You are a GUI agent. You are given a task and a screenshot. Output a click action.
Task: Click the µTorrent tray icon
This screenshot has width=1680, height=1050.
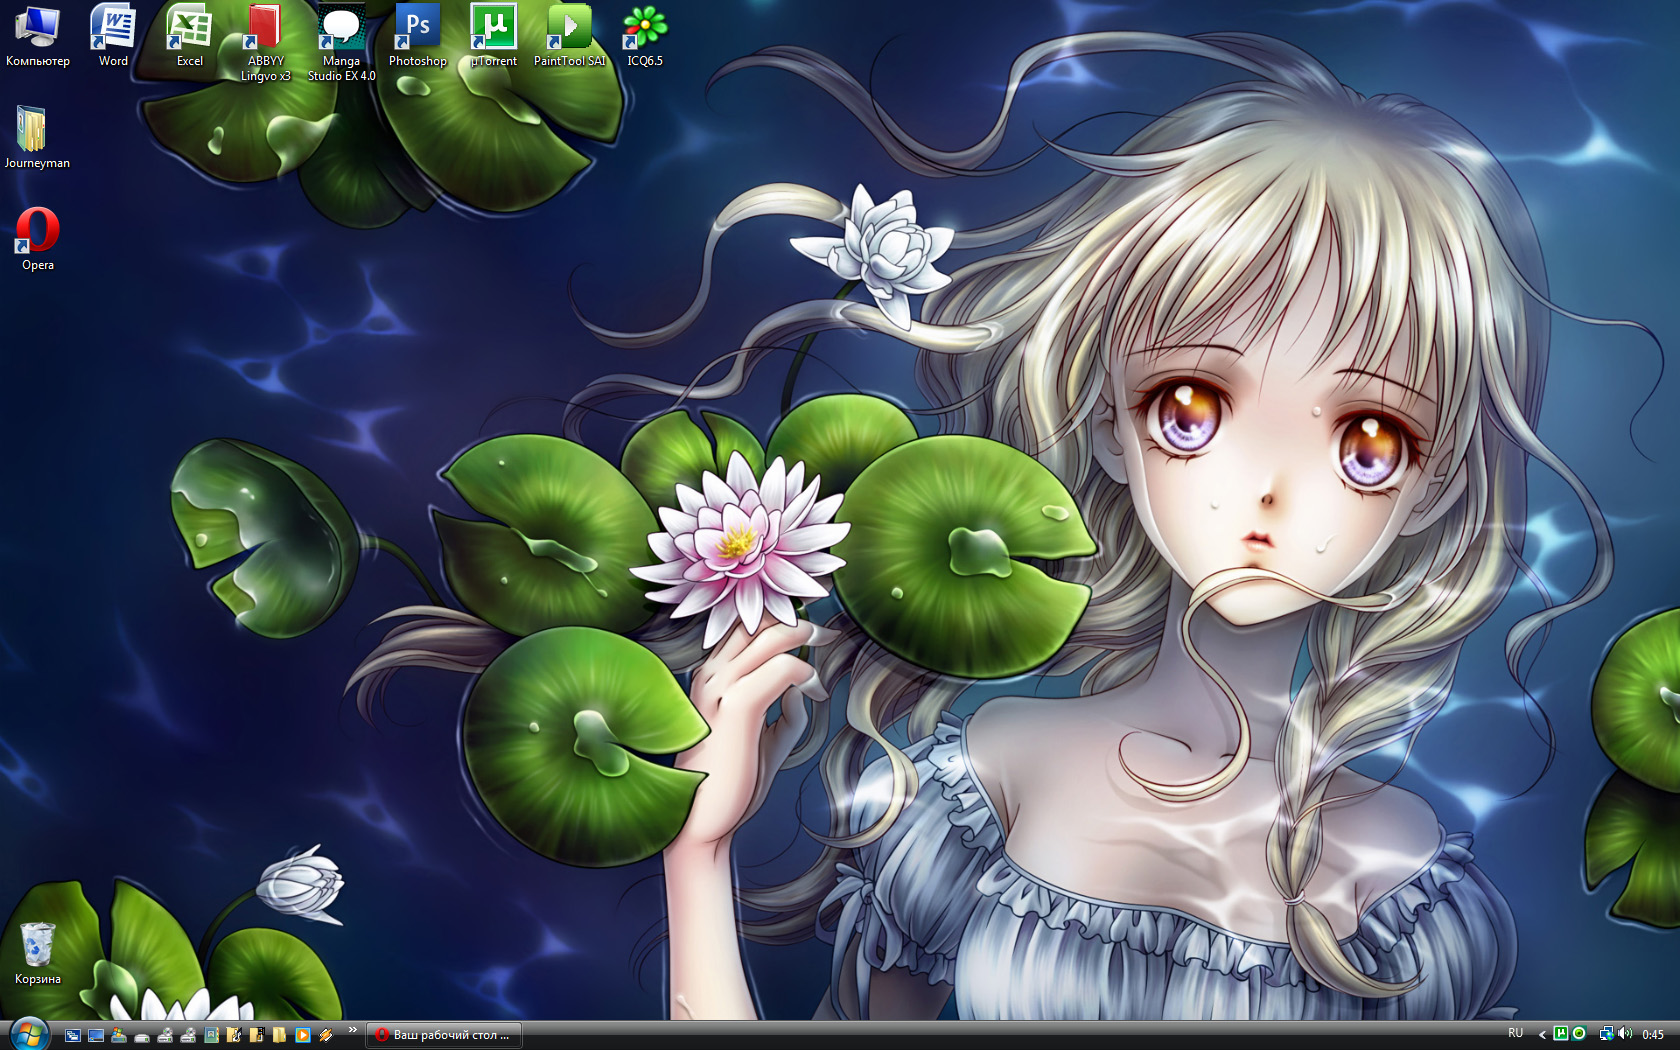(x=1560, y=1033)
